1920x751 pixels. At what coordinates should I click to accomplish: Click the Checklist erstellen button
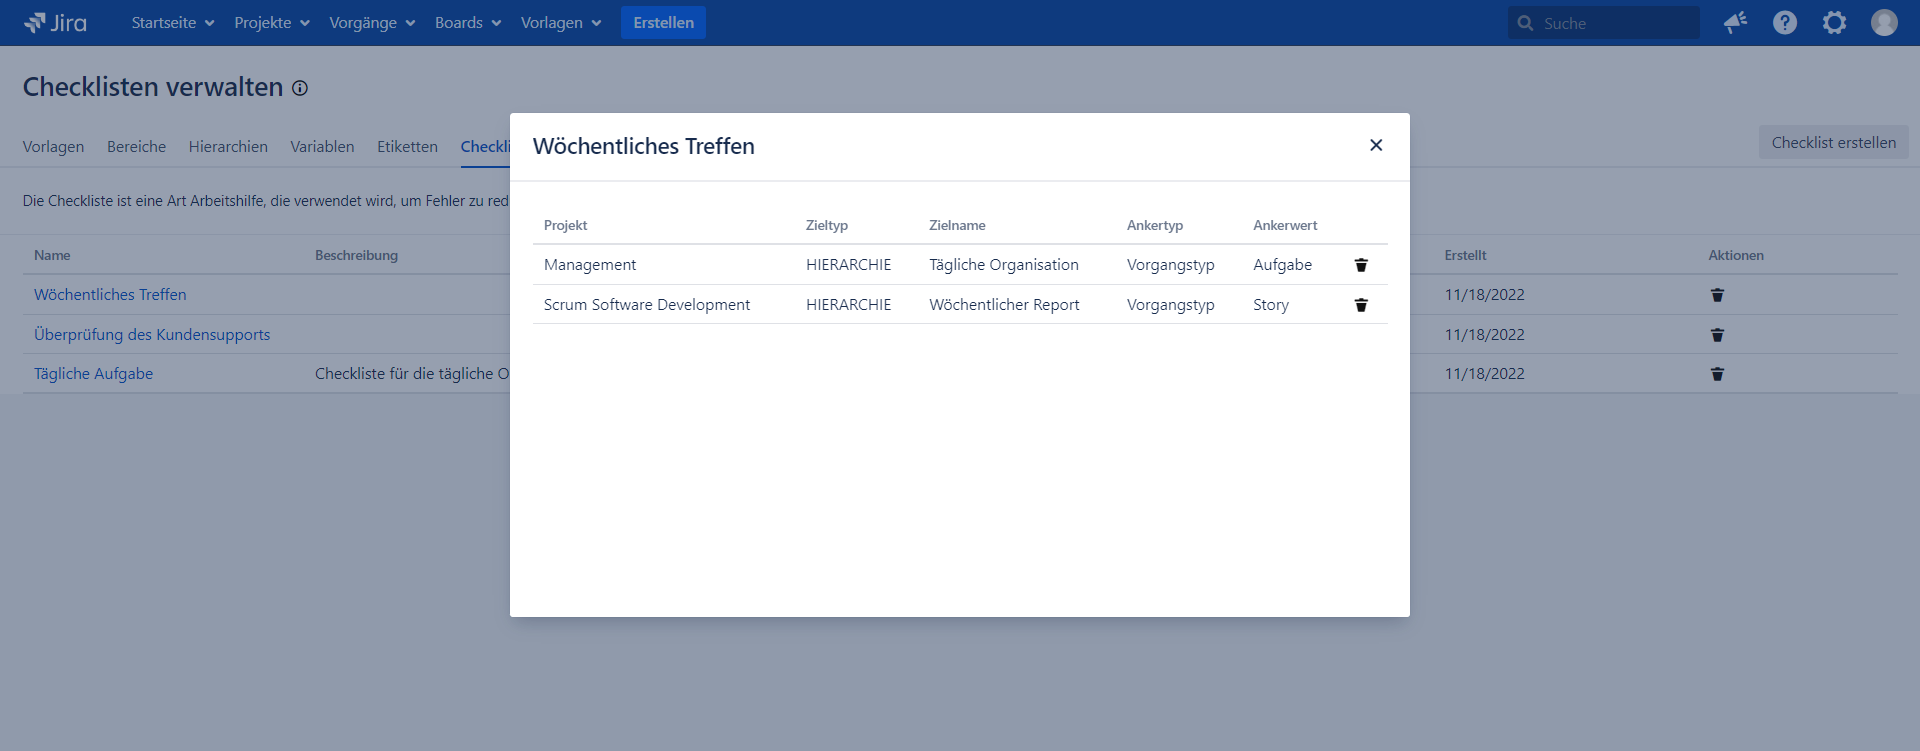1832,143
